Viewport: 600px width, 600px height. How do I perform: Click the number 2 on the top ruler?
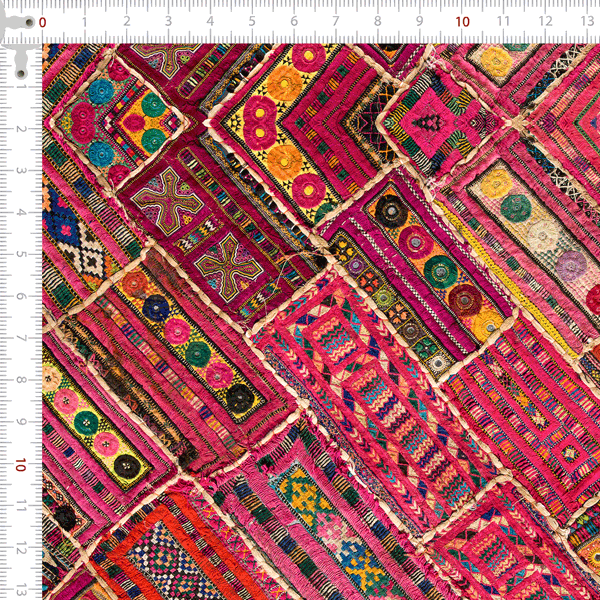pos(127,21)
